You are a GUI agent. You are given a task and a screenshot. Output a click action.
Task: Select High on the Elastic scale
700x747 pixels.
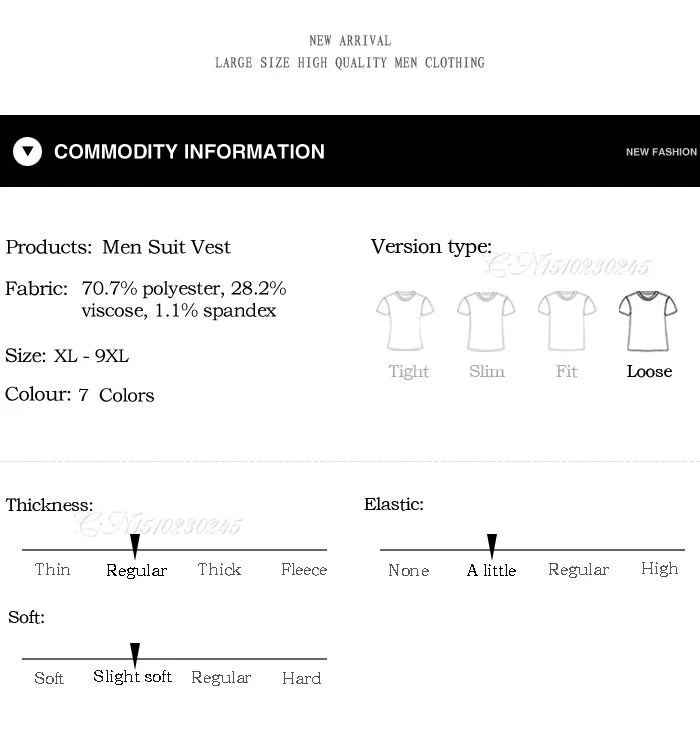pyautogui.click(x=659, y=569)
